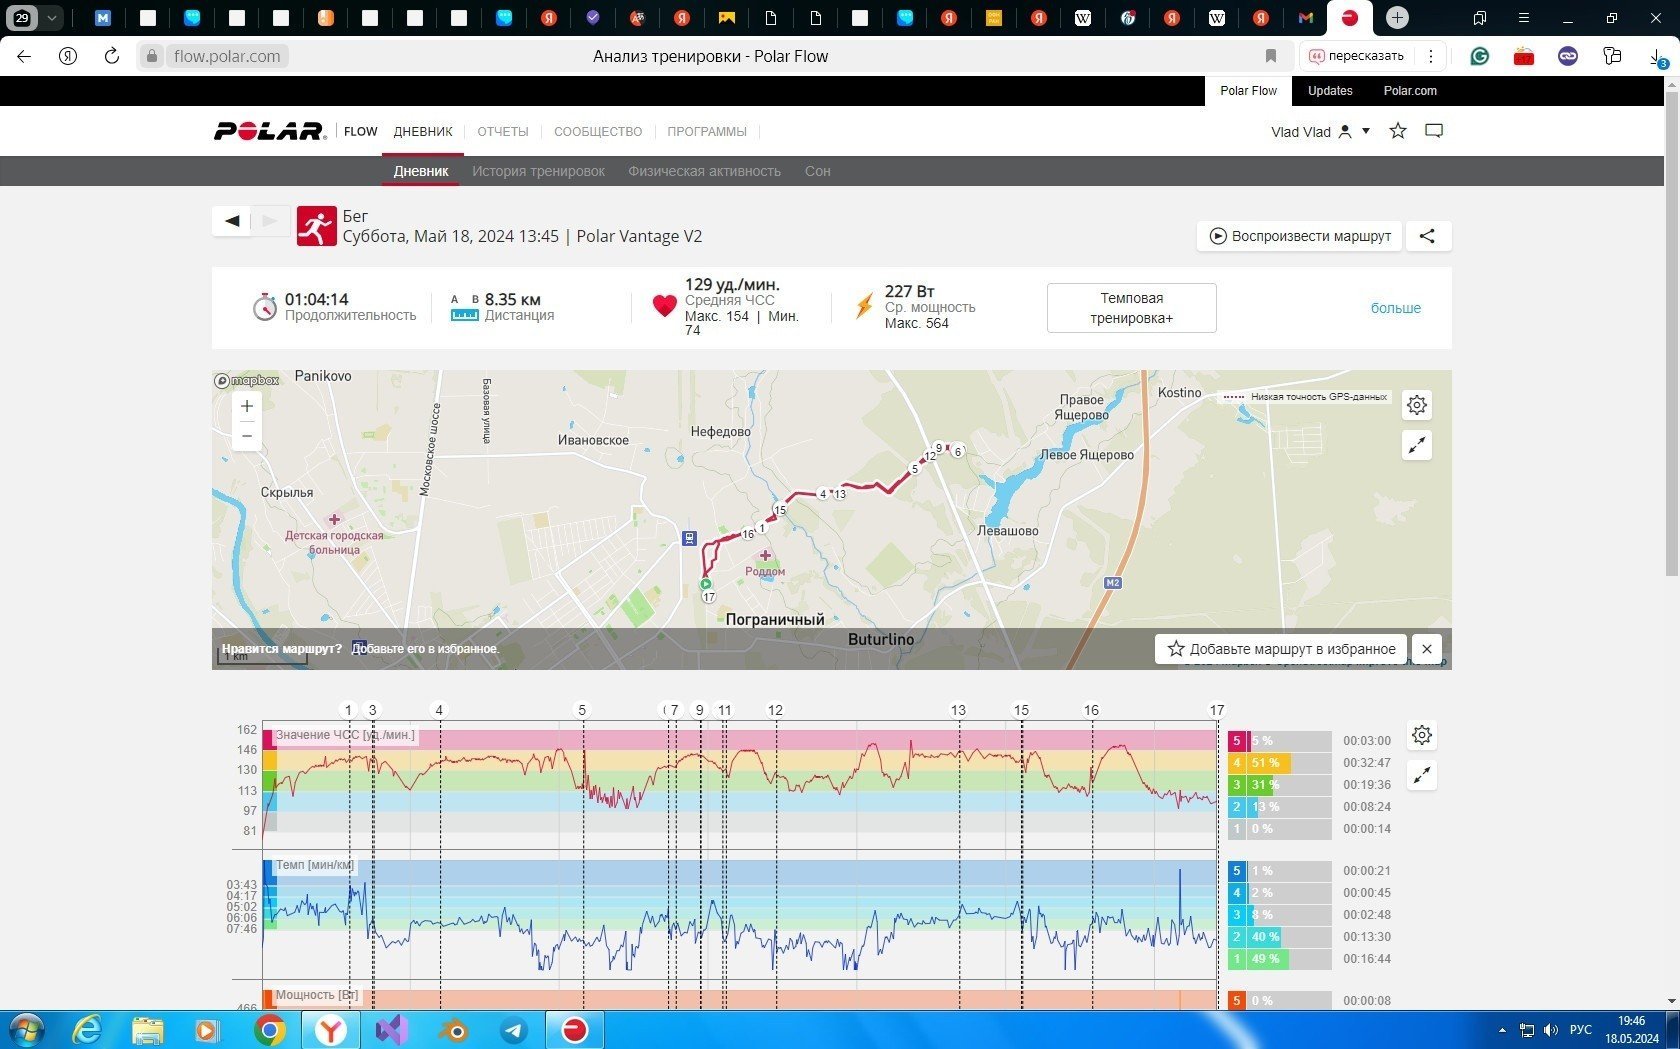Zoom out on the map

click(x=247, y=436)
